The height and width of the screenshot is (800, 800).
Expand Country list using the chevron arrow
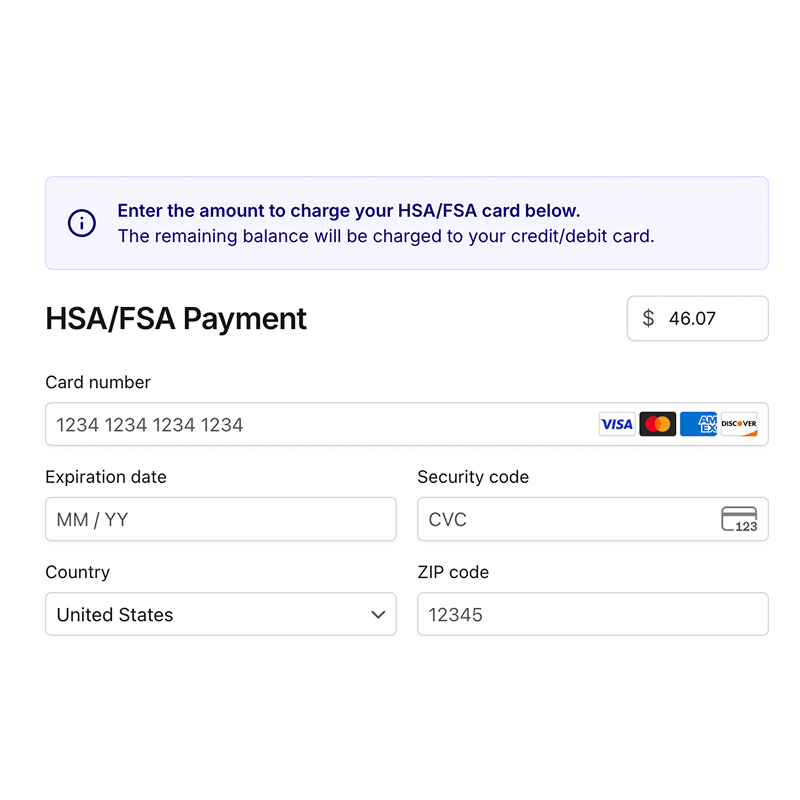[x=378, y=614]
